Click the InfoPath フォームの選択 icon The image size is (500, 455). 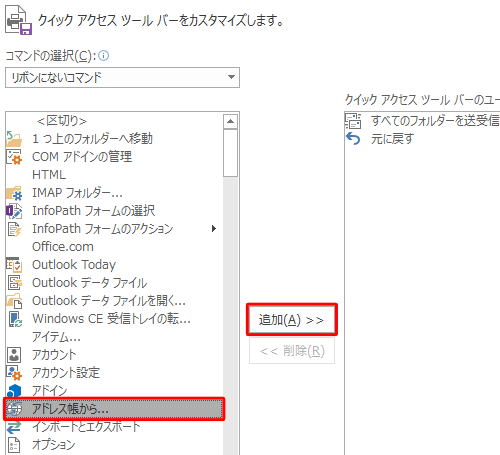click(x=14, y=211)
